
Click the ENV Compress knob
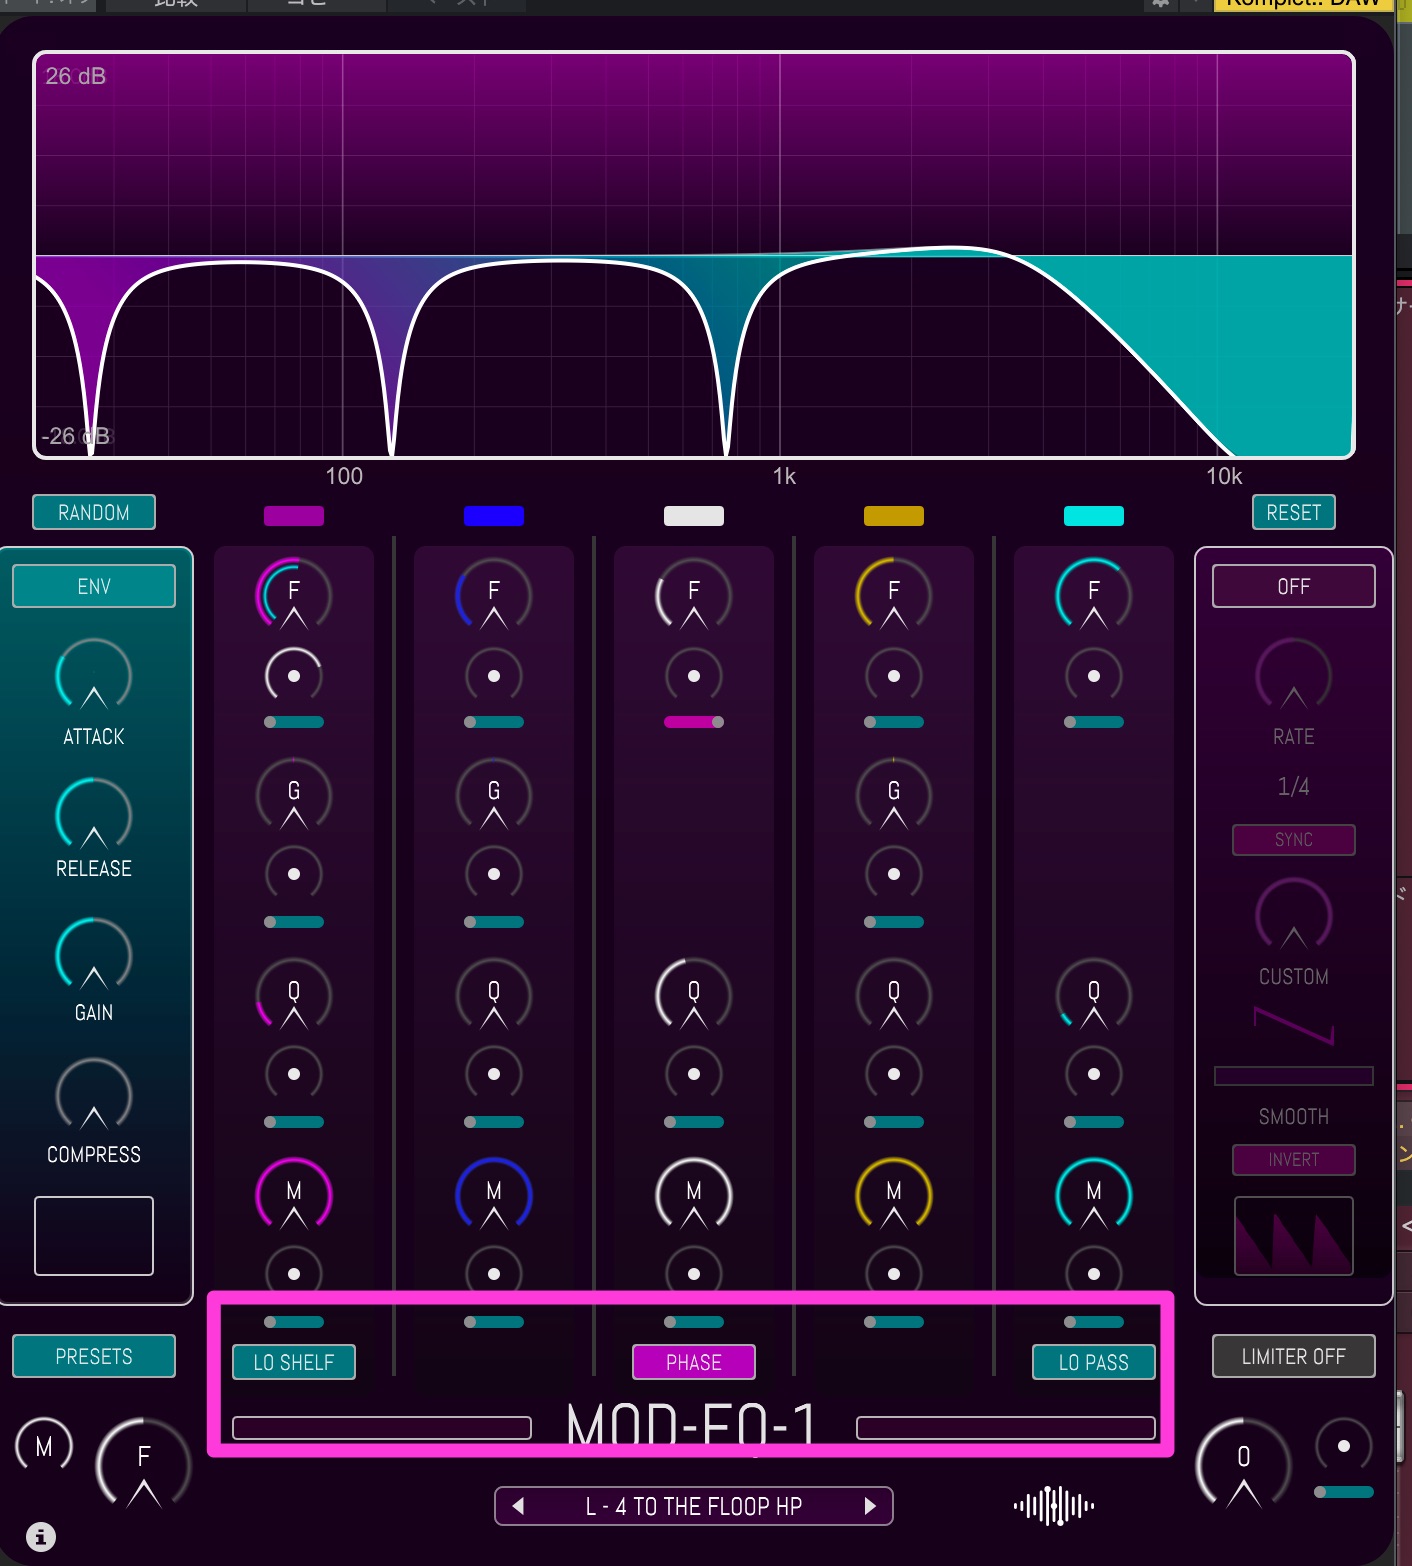tap(94, 1096)
